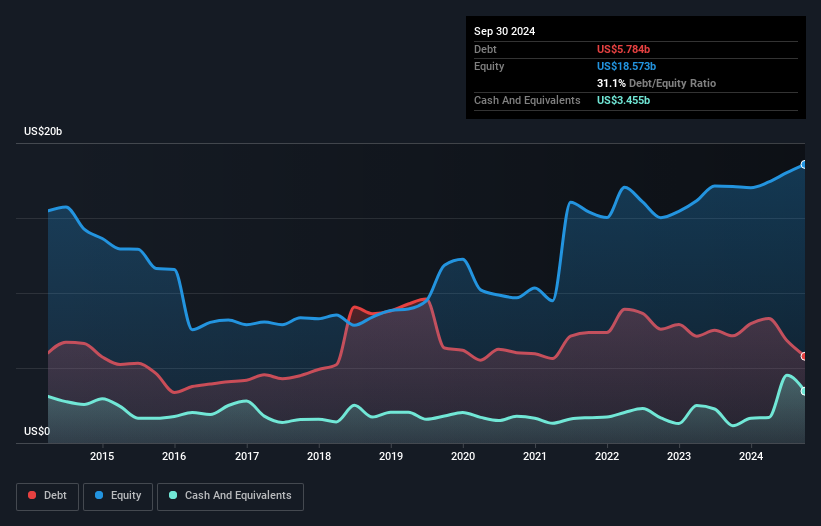Select the teal Cash endpoint marker
Image resolution: width=821 pixels, height=526 pixels.
804,391
